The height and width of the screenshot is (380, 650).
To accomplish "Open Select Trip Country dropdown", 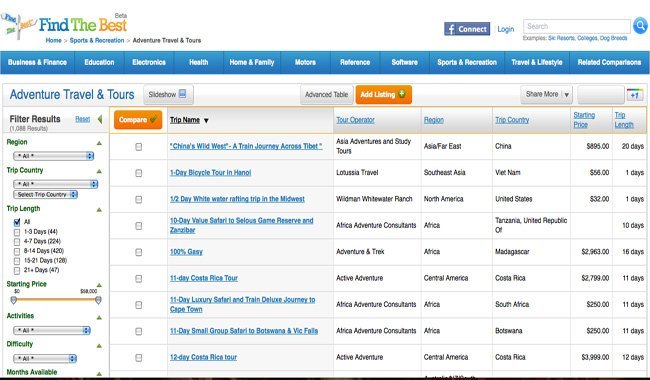I will (x=46, y=194).
